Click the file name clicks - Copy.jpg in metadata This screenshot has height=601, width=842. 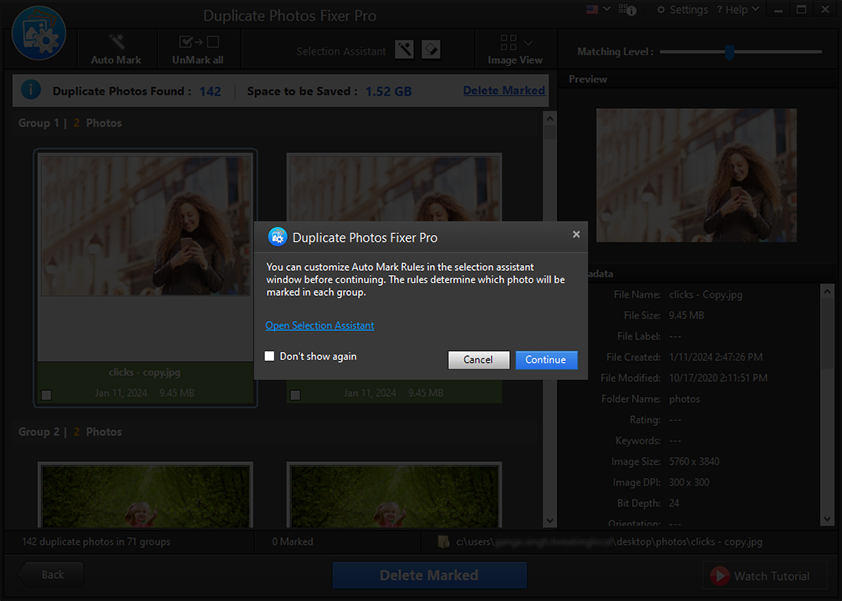click(706, 294)
